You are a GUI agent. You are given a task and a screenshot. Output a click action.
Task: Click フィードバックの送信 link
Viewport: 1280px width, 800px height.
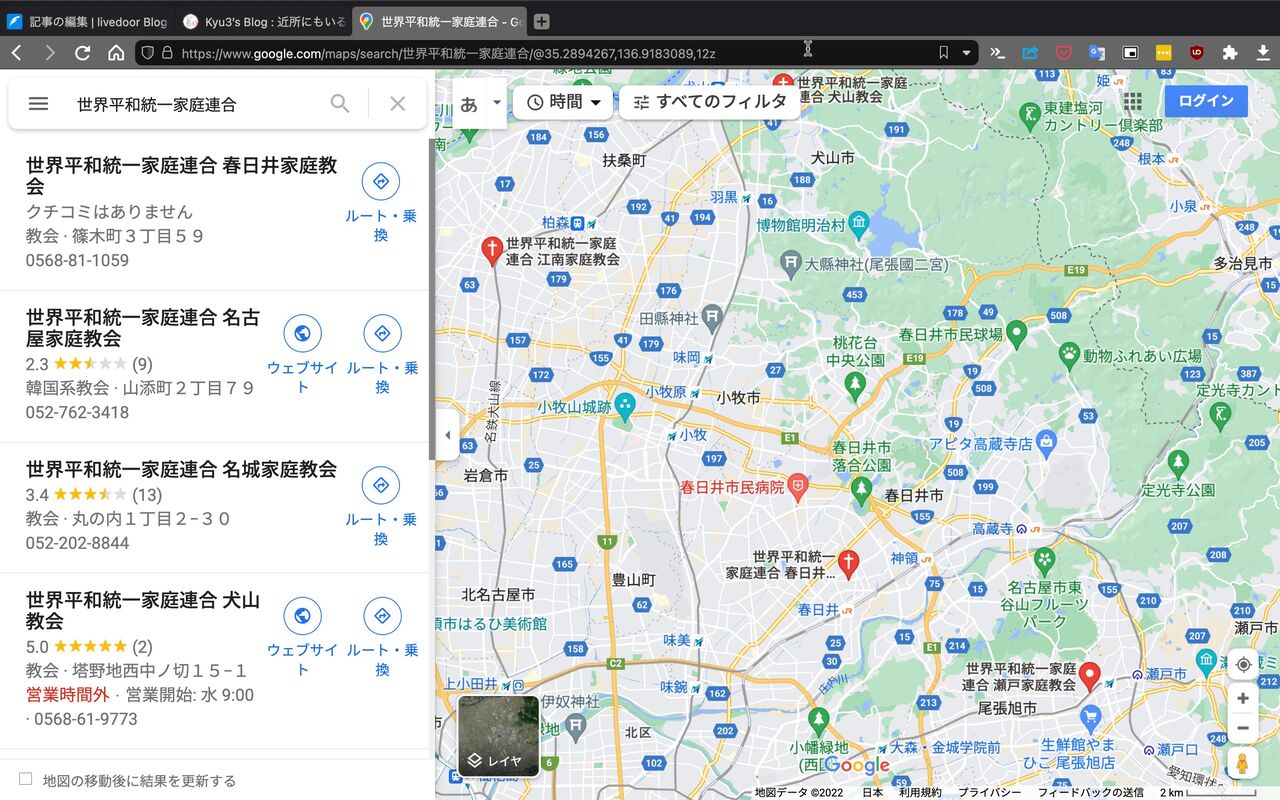[x=1090, y=792]
